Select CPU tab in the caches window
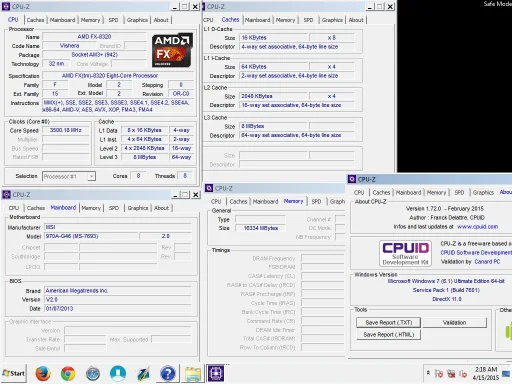Screen dimensions: 512x384 pos(208,20)
